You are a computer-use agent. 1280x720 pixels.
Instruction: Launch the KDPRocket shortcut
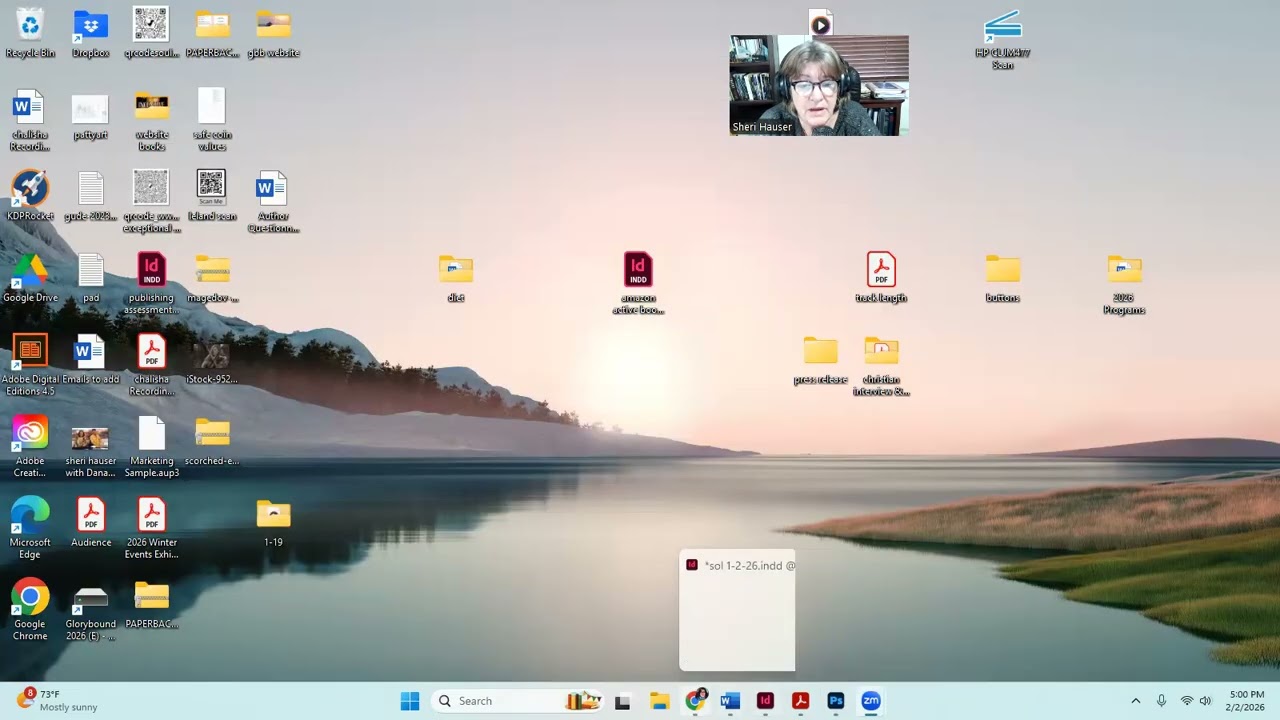[30, 196]
